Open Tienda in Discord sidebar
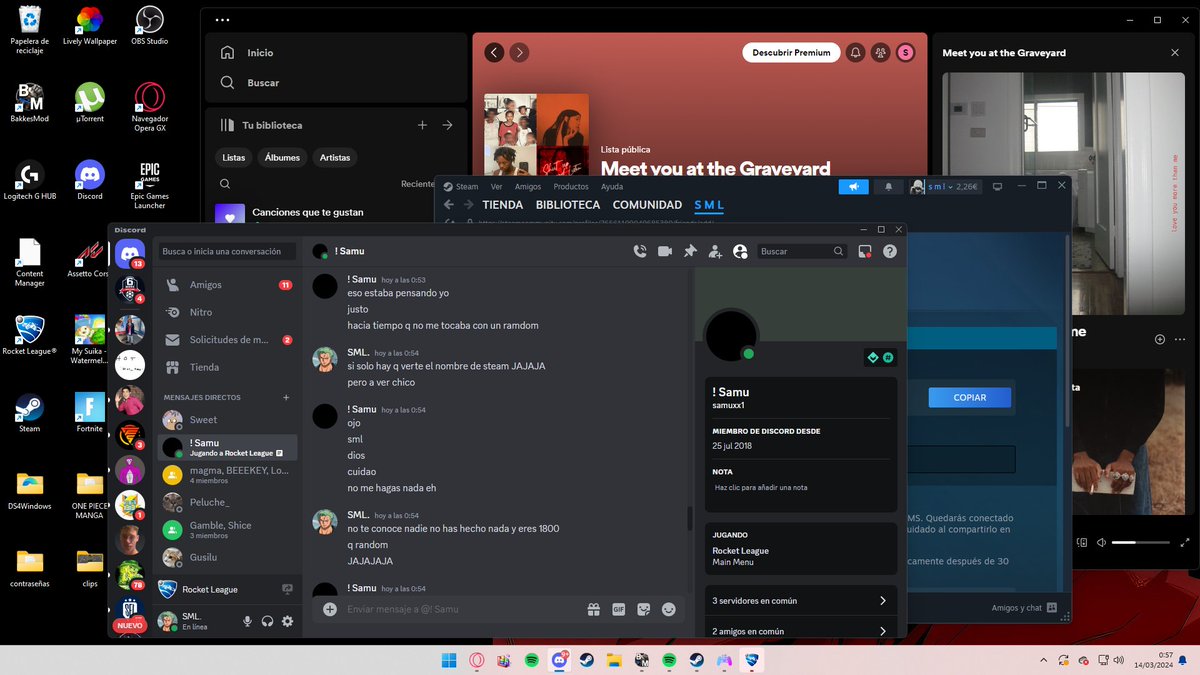 228,367
